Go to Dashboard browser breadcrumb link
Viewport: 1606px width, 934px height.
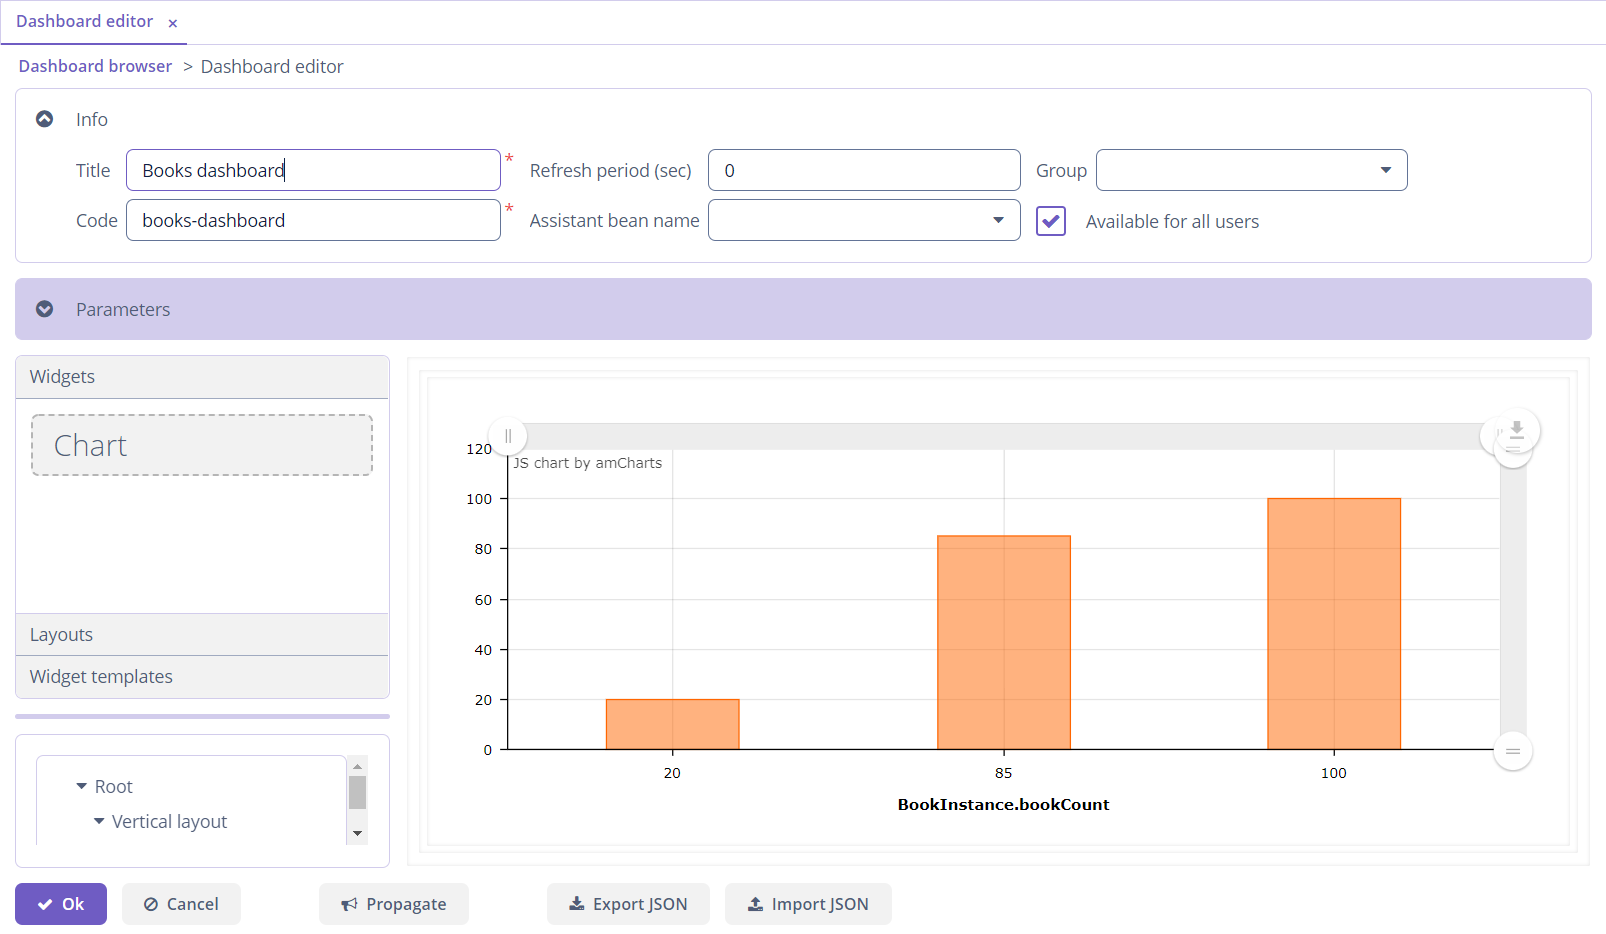[x=95, y=66]
